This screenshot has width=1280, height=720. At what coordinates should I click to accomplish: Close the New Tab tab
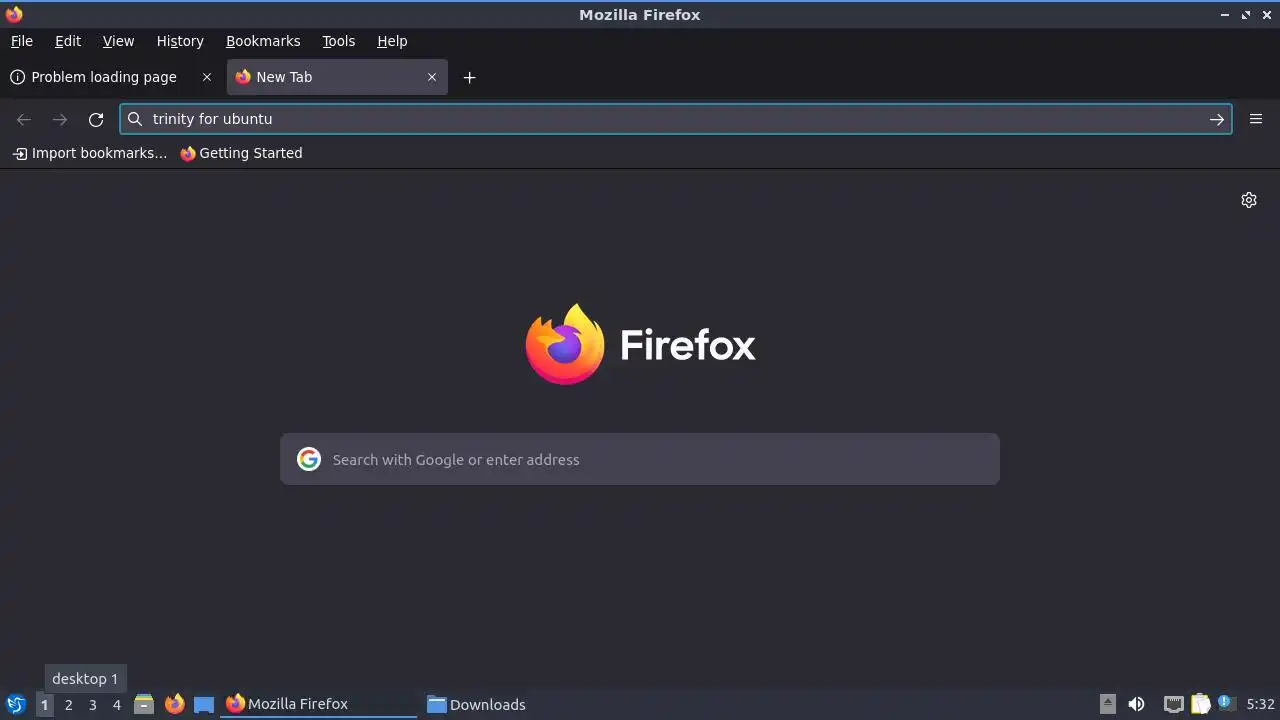[432, 77]
